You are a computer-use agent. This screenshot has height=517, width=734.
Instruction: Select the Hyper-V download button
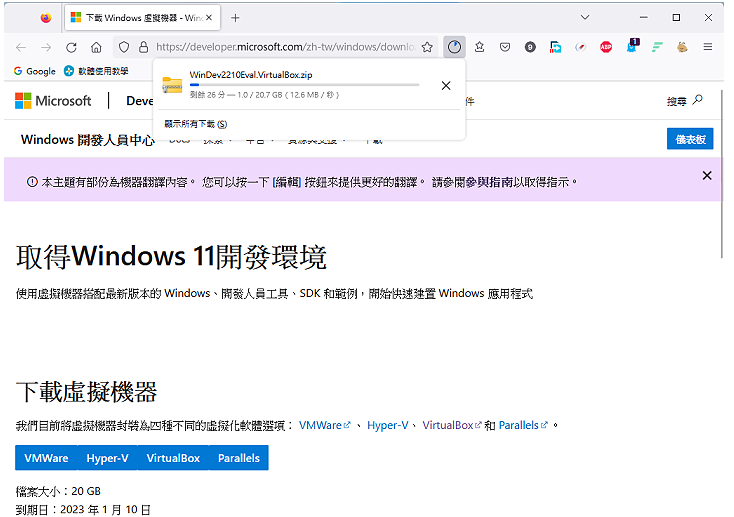coord(107,458)
